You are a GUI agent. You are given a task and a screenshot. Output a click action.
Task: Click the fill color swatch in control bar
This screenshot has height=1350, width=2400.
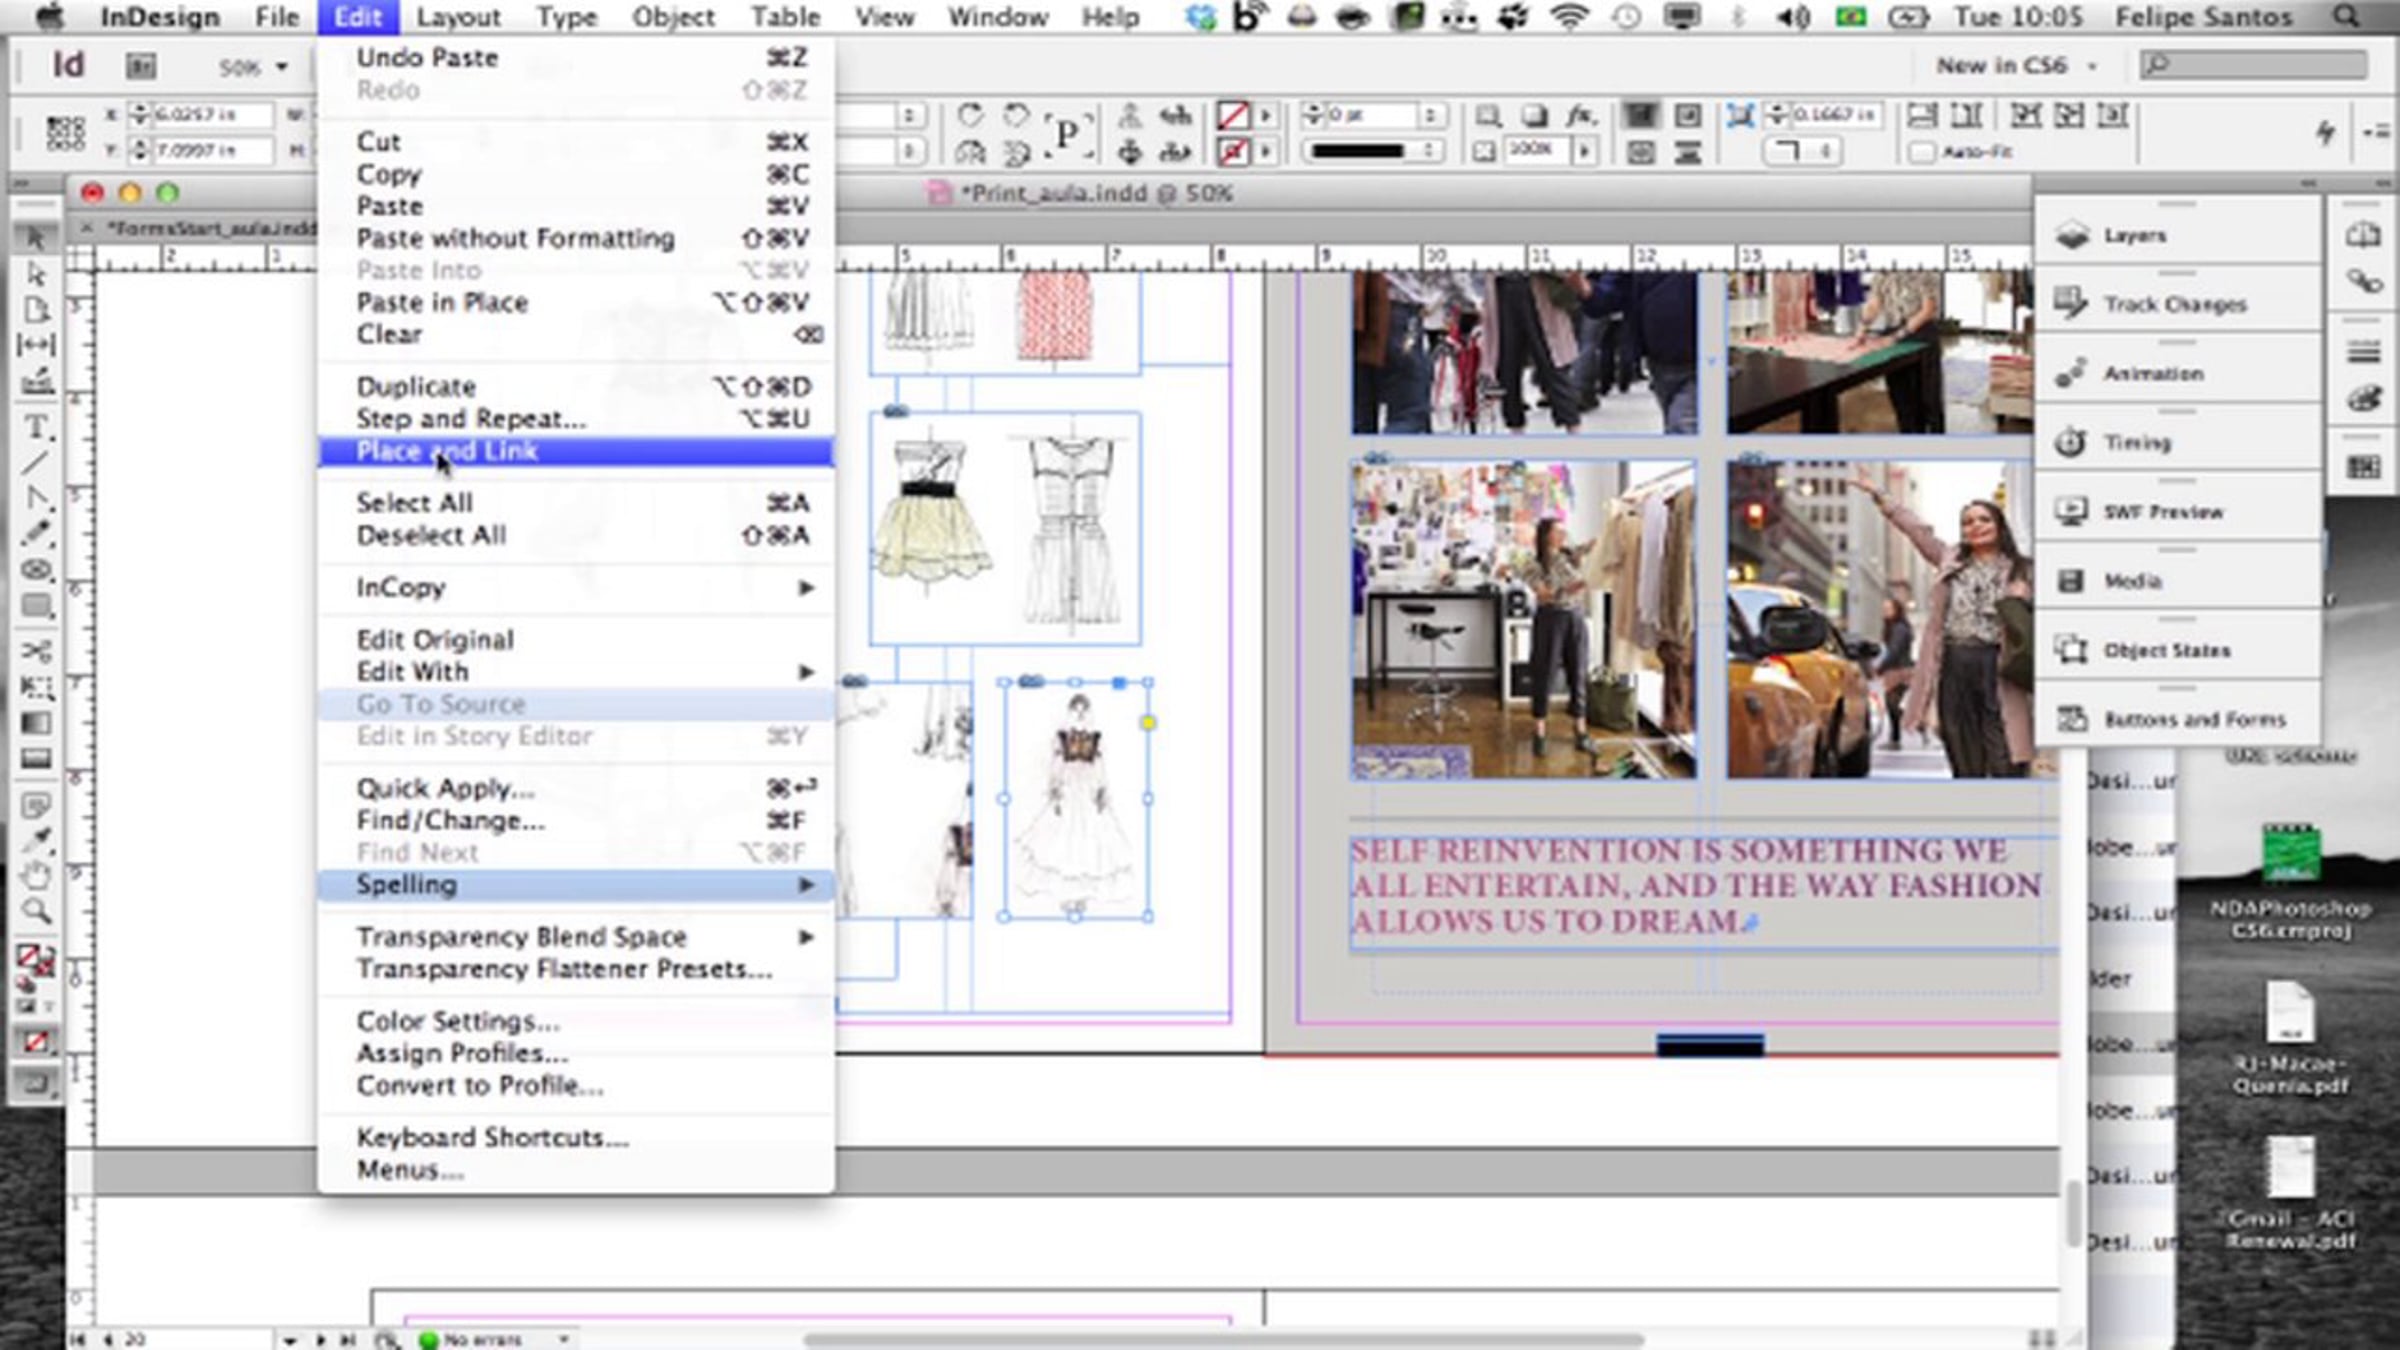(x=1232, y=116)
